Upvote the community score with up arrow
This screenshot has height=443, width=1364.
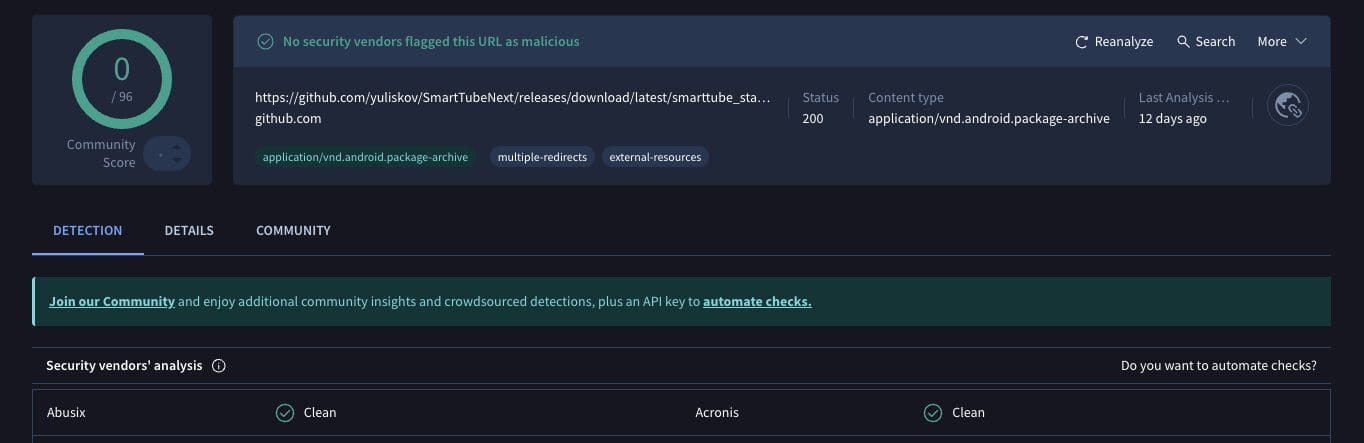177,147
